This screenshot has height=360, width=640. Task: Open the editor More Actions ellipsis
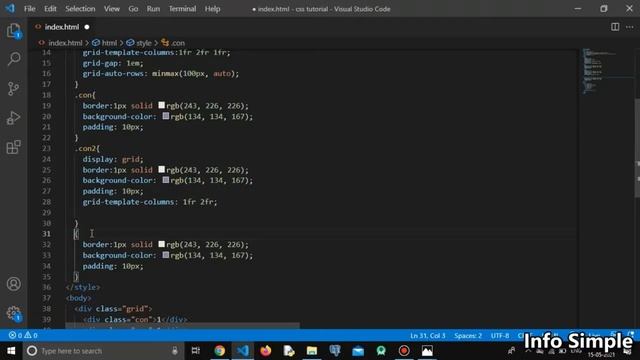click(629, 27)
